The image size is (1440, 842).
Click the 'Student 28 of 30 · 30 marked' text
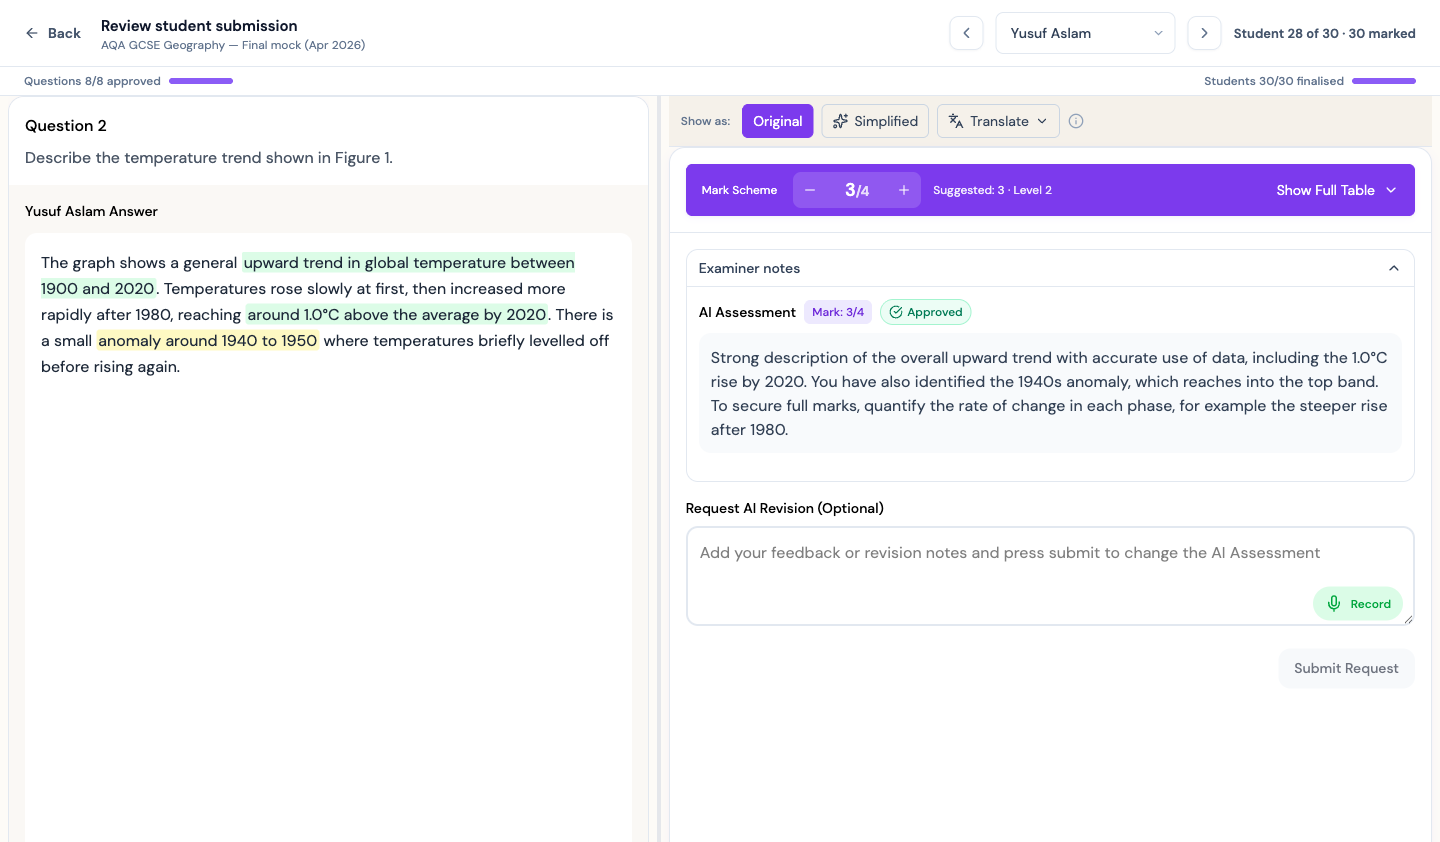point(1324,33)
